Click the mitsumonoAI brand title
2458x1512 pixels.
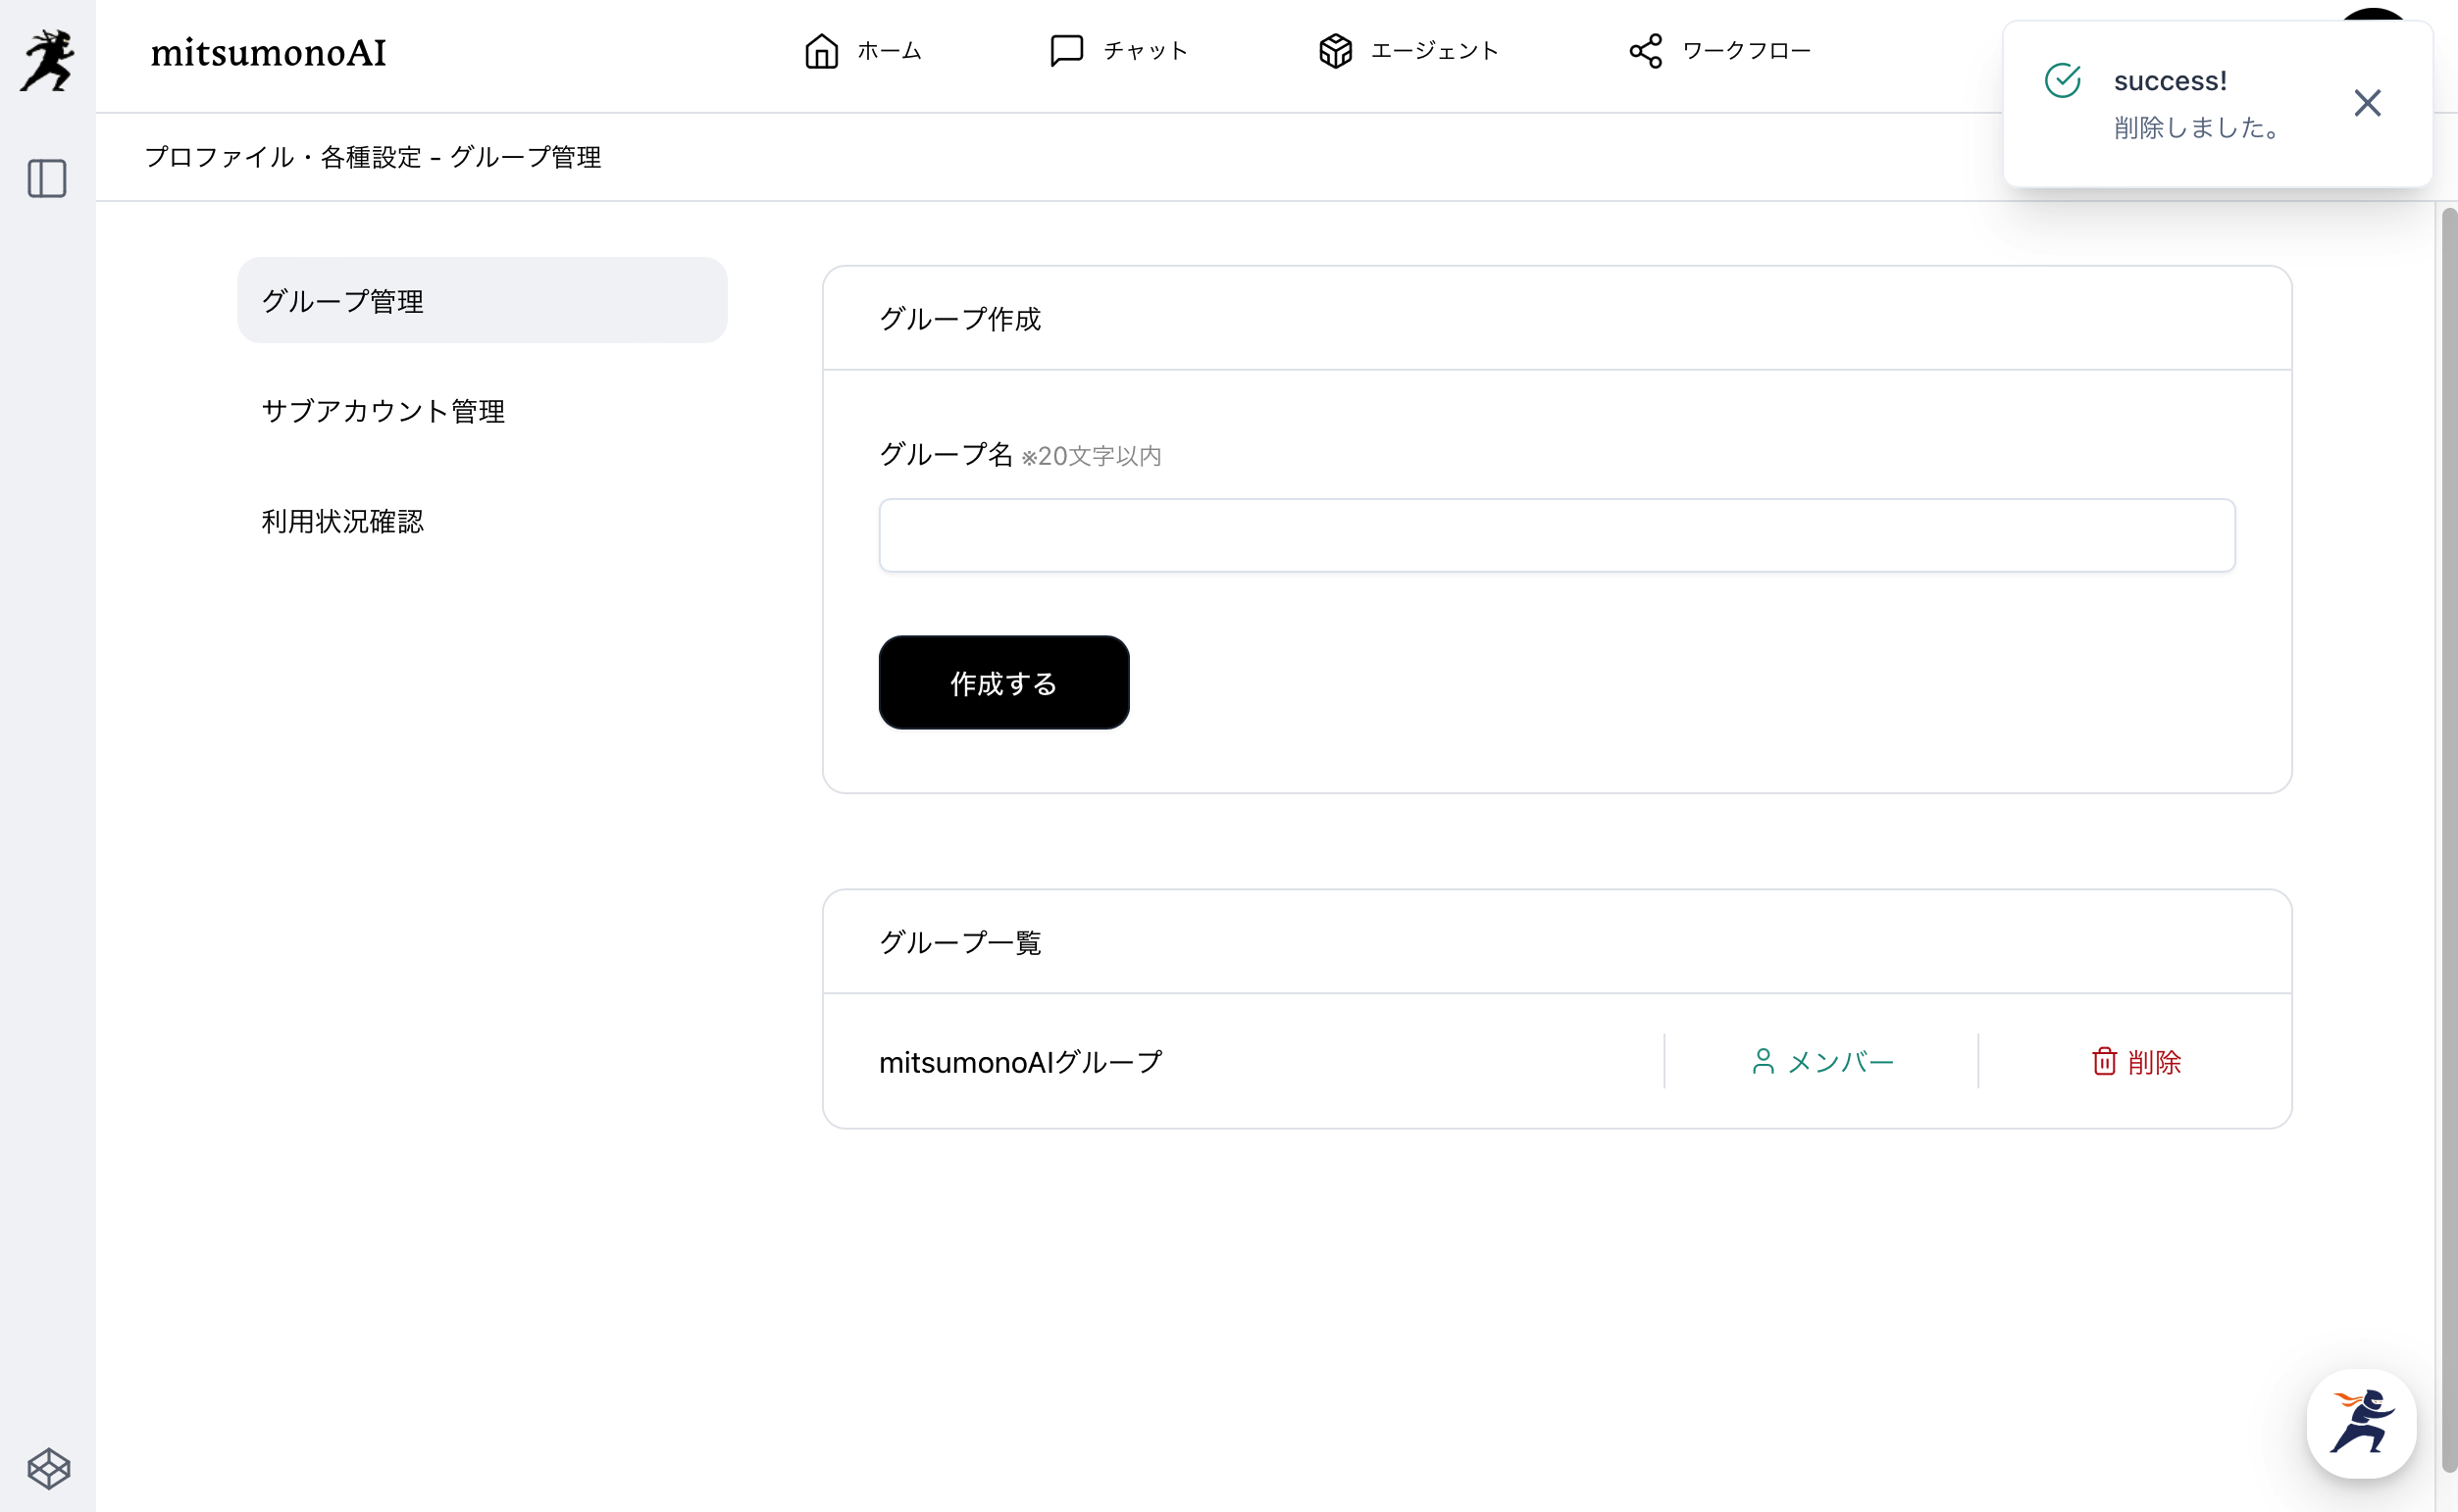[268, 52]
